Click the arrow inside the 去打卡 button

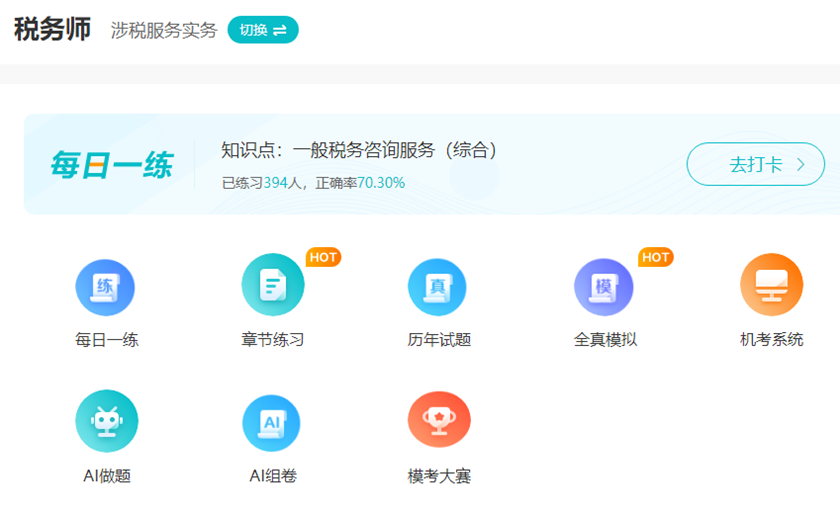801,165
